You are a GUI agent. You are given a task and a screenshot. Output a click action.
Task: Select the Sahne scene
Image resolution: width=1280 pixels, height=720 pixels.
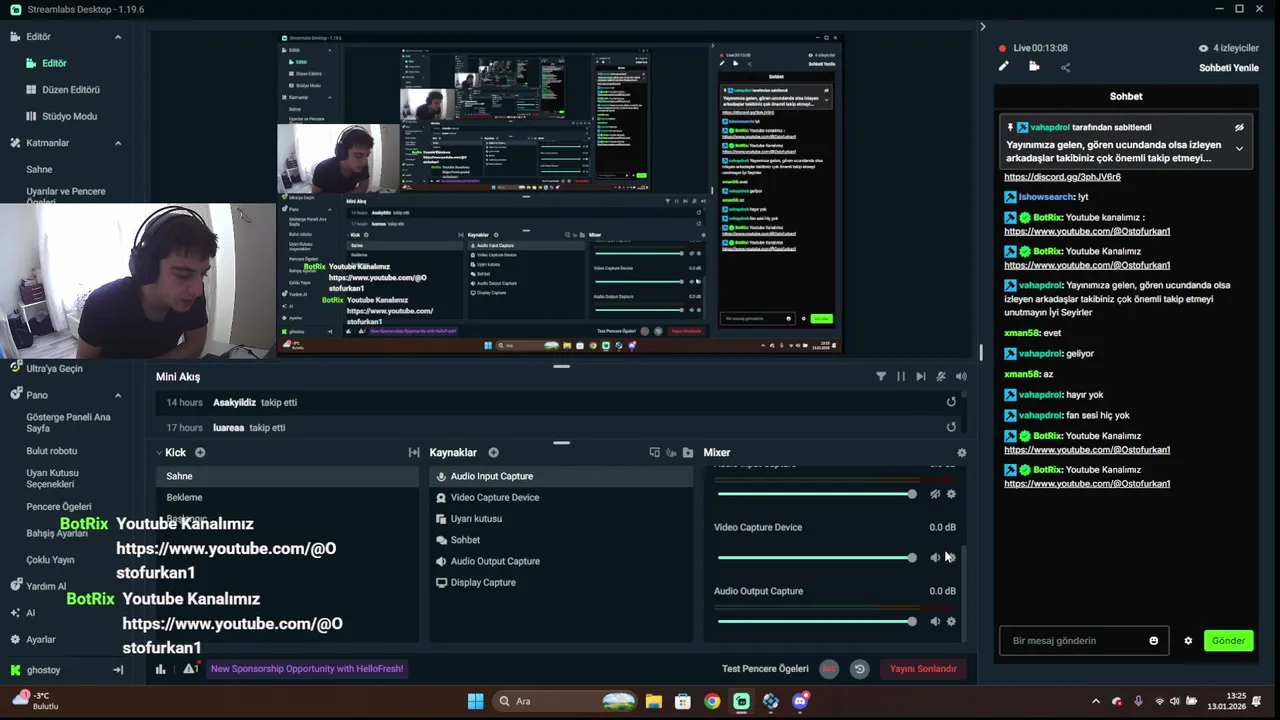point(287,476)
